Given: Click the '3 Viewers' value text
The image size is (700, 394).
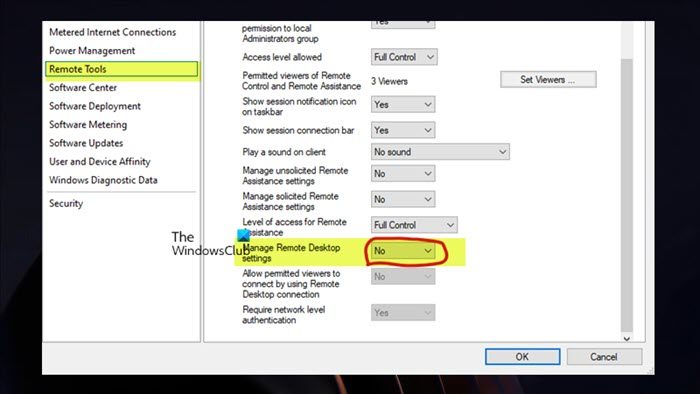Looking at the screenshot, I should point(389,81).
